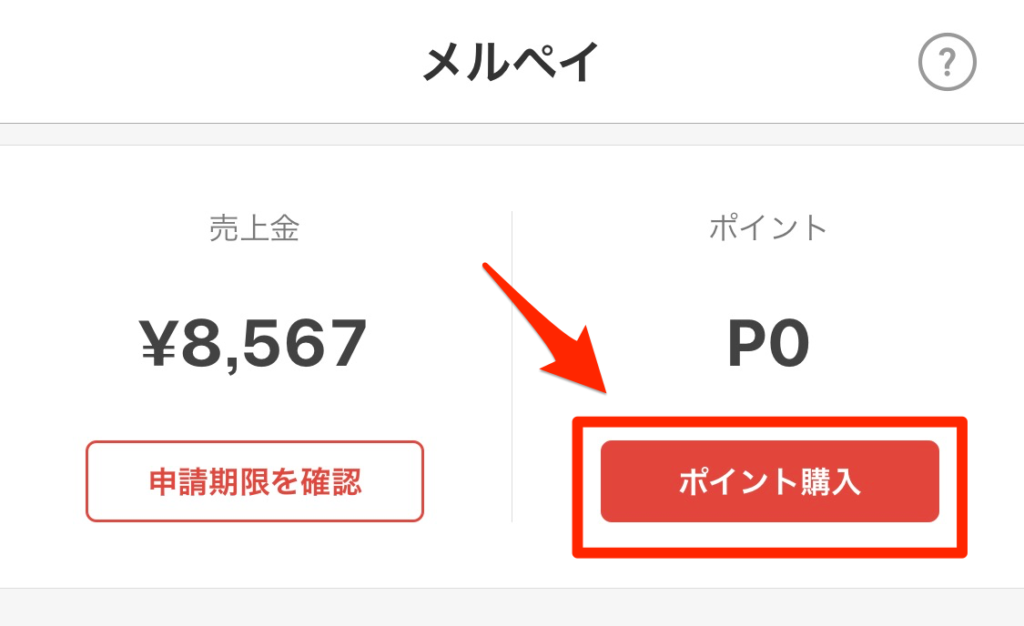Open the balance panel by clicking 売上金
The image size is (1024, 626).
click(254, 227)
